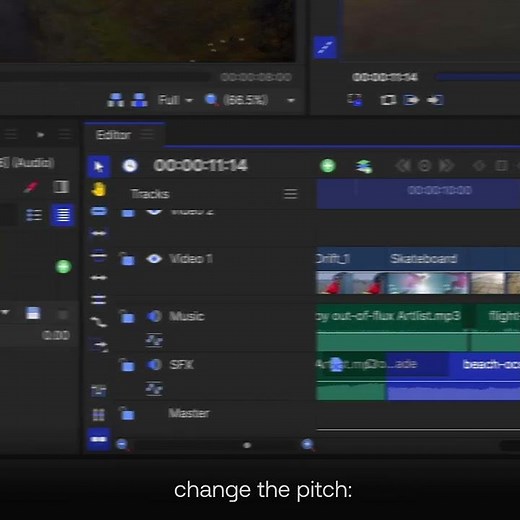The width and height of the screenshot is (520, 520).
Task: Click the 0.00 value in left panel
Action: [x=56, y=335]
